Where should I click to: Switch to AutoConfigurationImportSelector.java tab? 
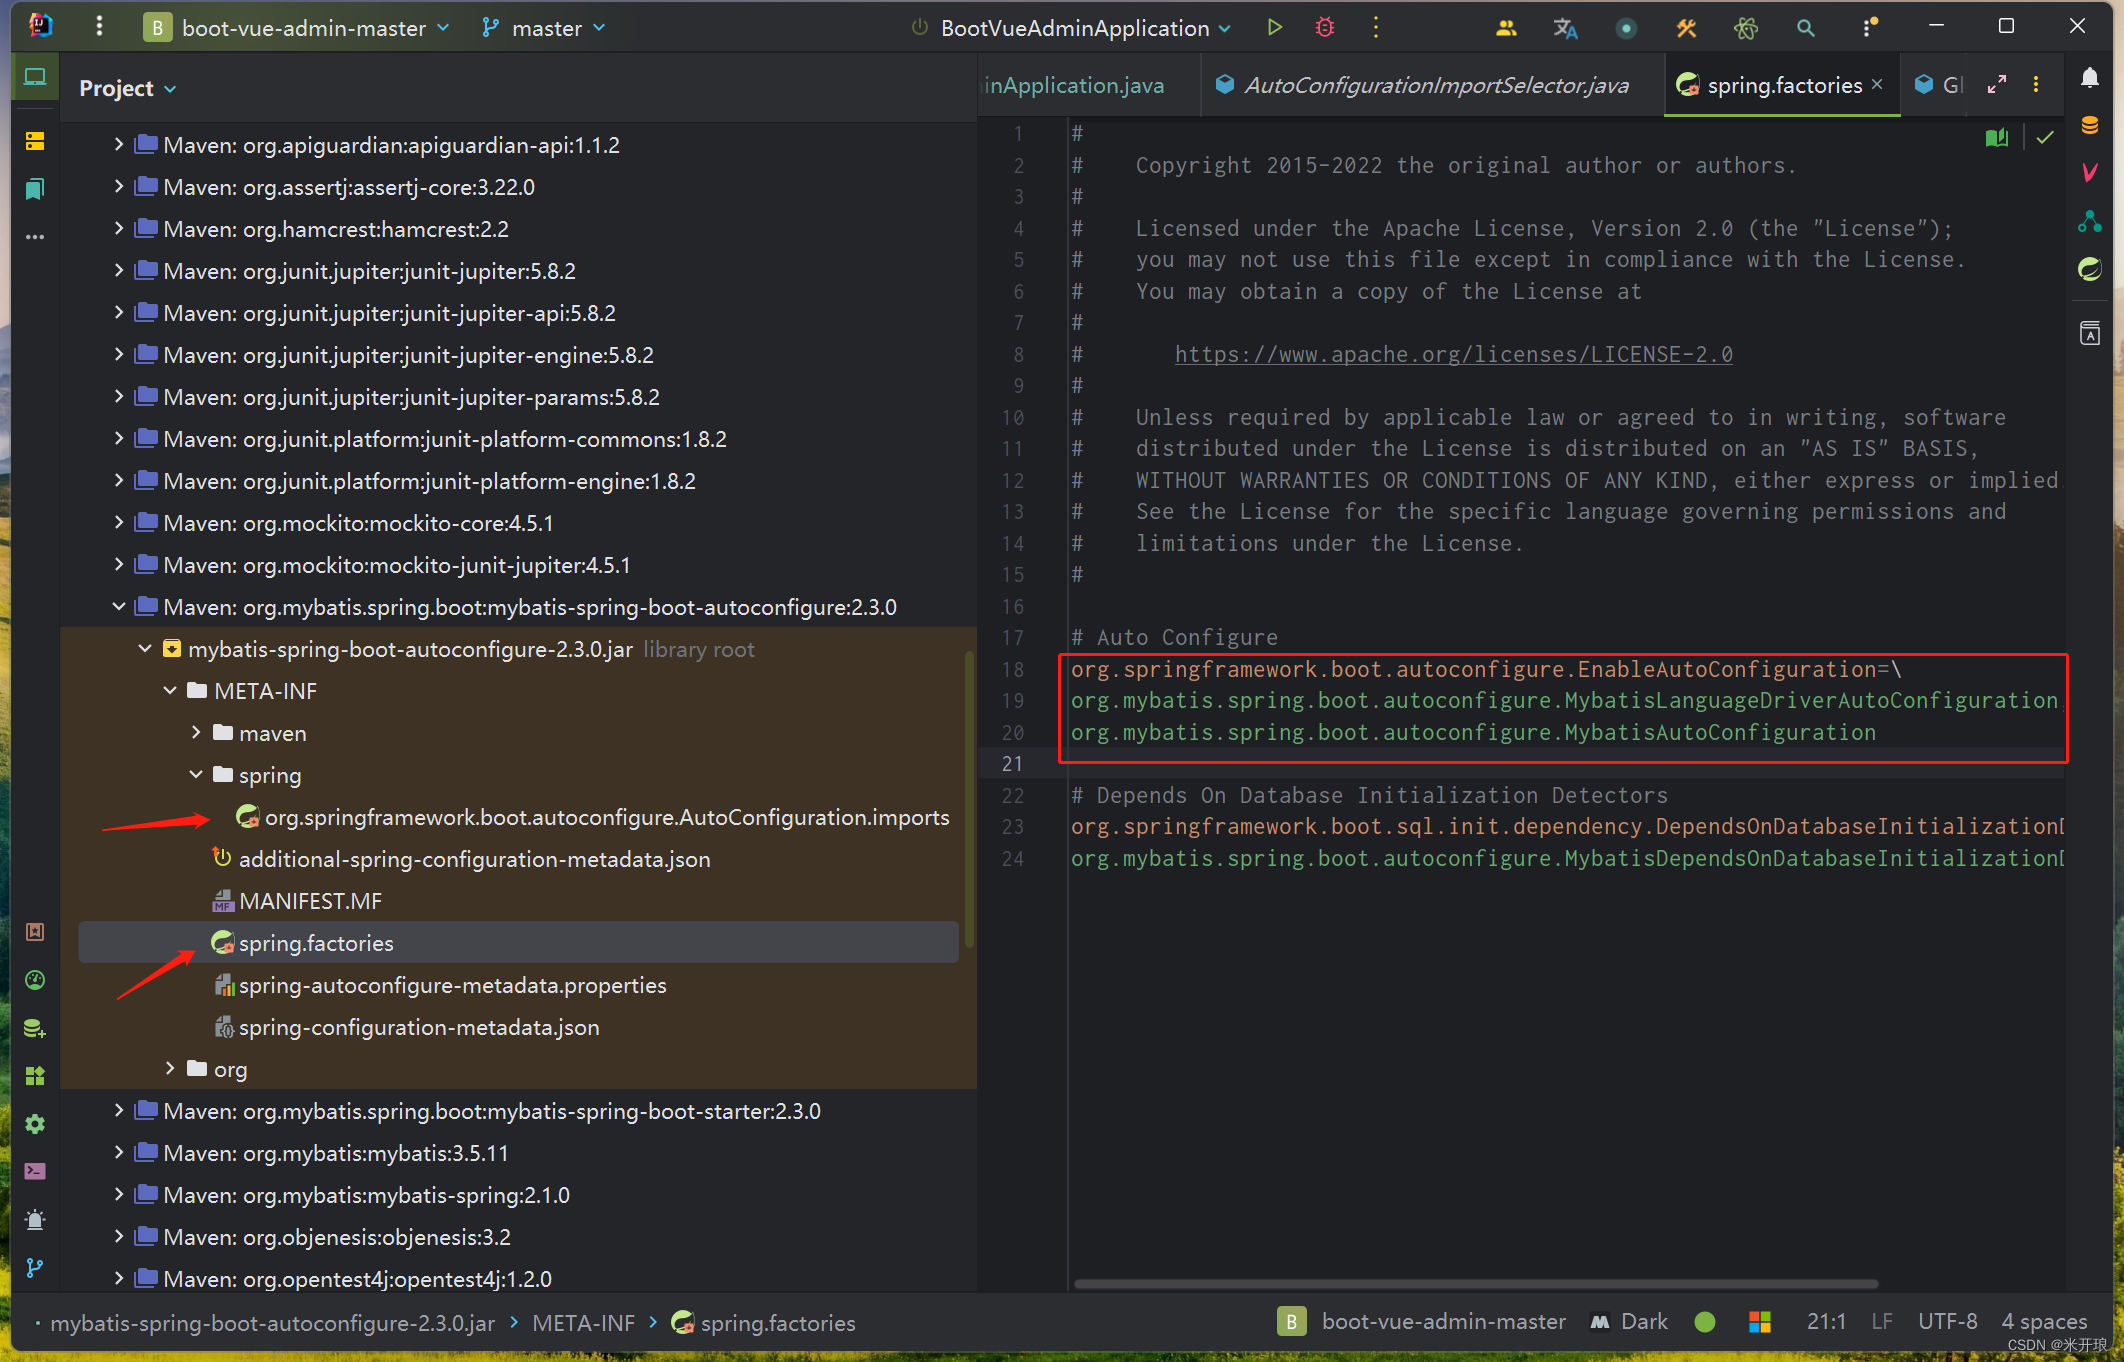[x=1435, y=85]
